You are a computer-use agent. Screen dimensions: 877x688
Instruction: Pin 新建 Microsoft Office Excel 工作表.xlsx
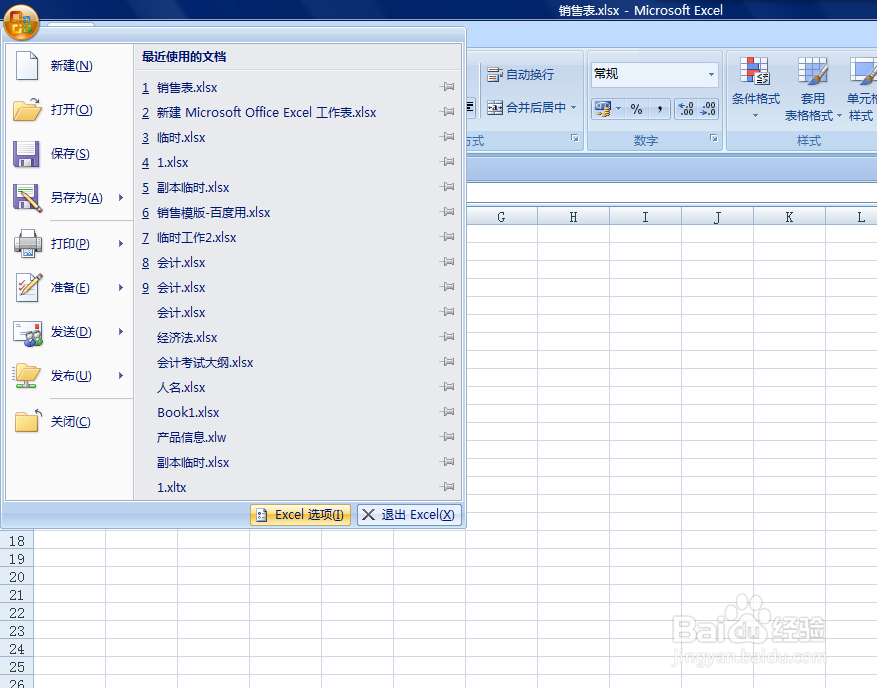447,112
